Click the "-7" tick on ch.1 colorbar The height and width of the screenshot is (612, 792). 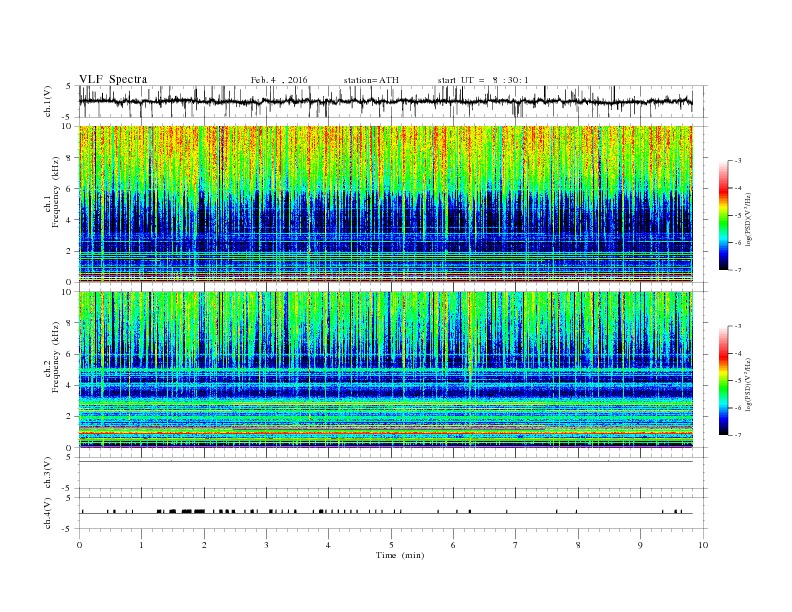(x=738, y=270)
